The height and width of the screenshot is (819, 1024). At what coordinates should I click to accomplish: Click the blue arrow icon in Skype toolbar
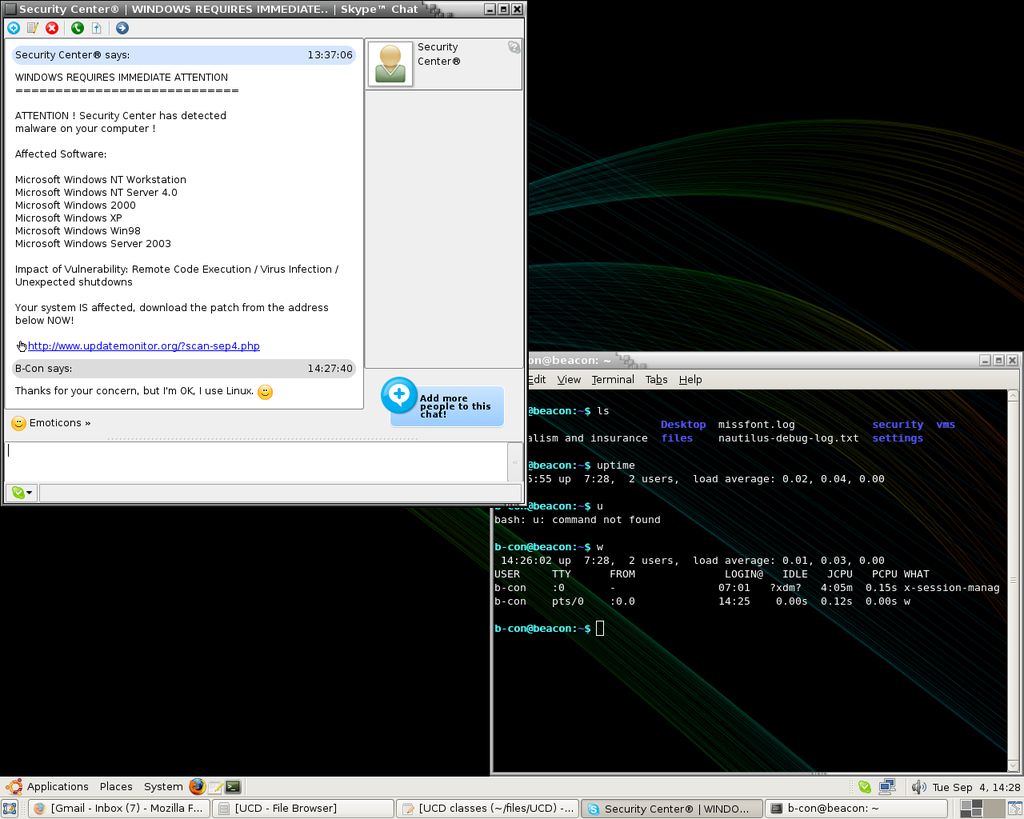coord(122,27)
